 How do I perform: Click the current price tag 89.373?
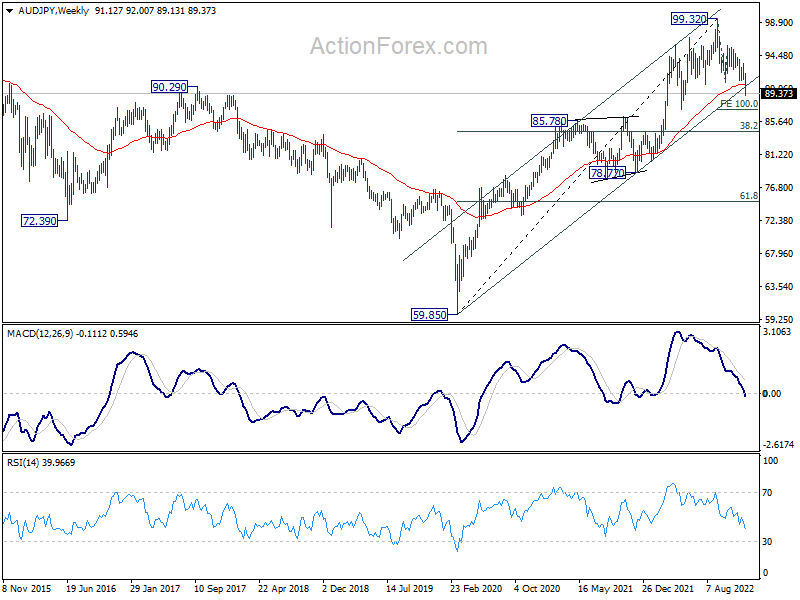[x=779, y=93]
